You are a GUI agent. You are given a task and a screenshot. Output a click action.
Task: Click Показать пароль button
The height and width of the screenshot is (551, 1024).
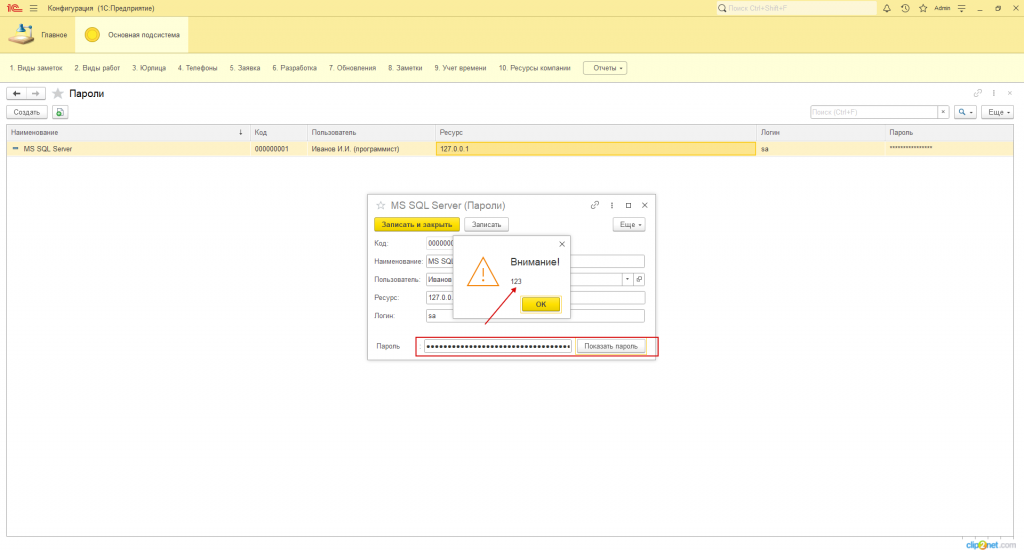coord(611,347)
